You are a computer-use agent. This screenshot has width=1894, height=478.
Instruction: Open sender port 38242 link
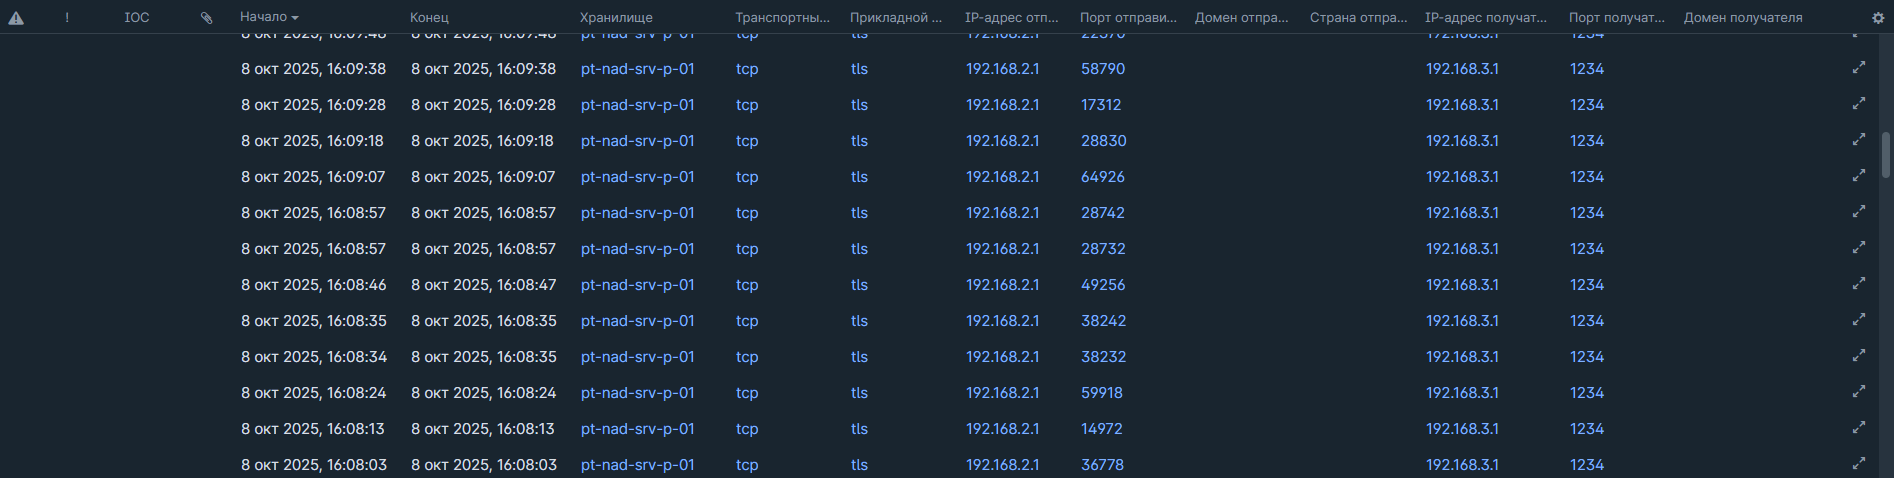point(1103,321)
